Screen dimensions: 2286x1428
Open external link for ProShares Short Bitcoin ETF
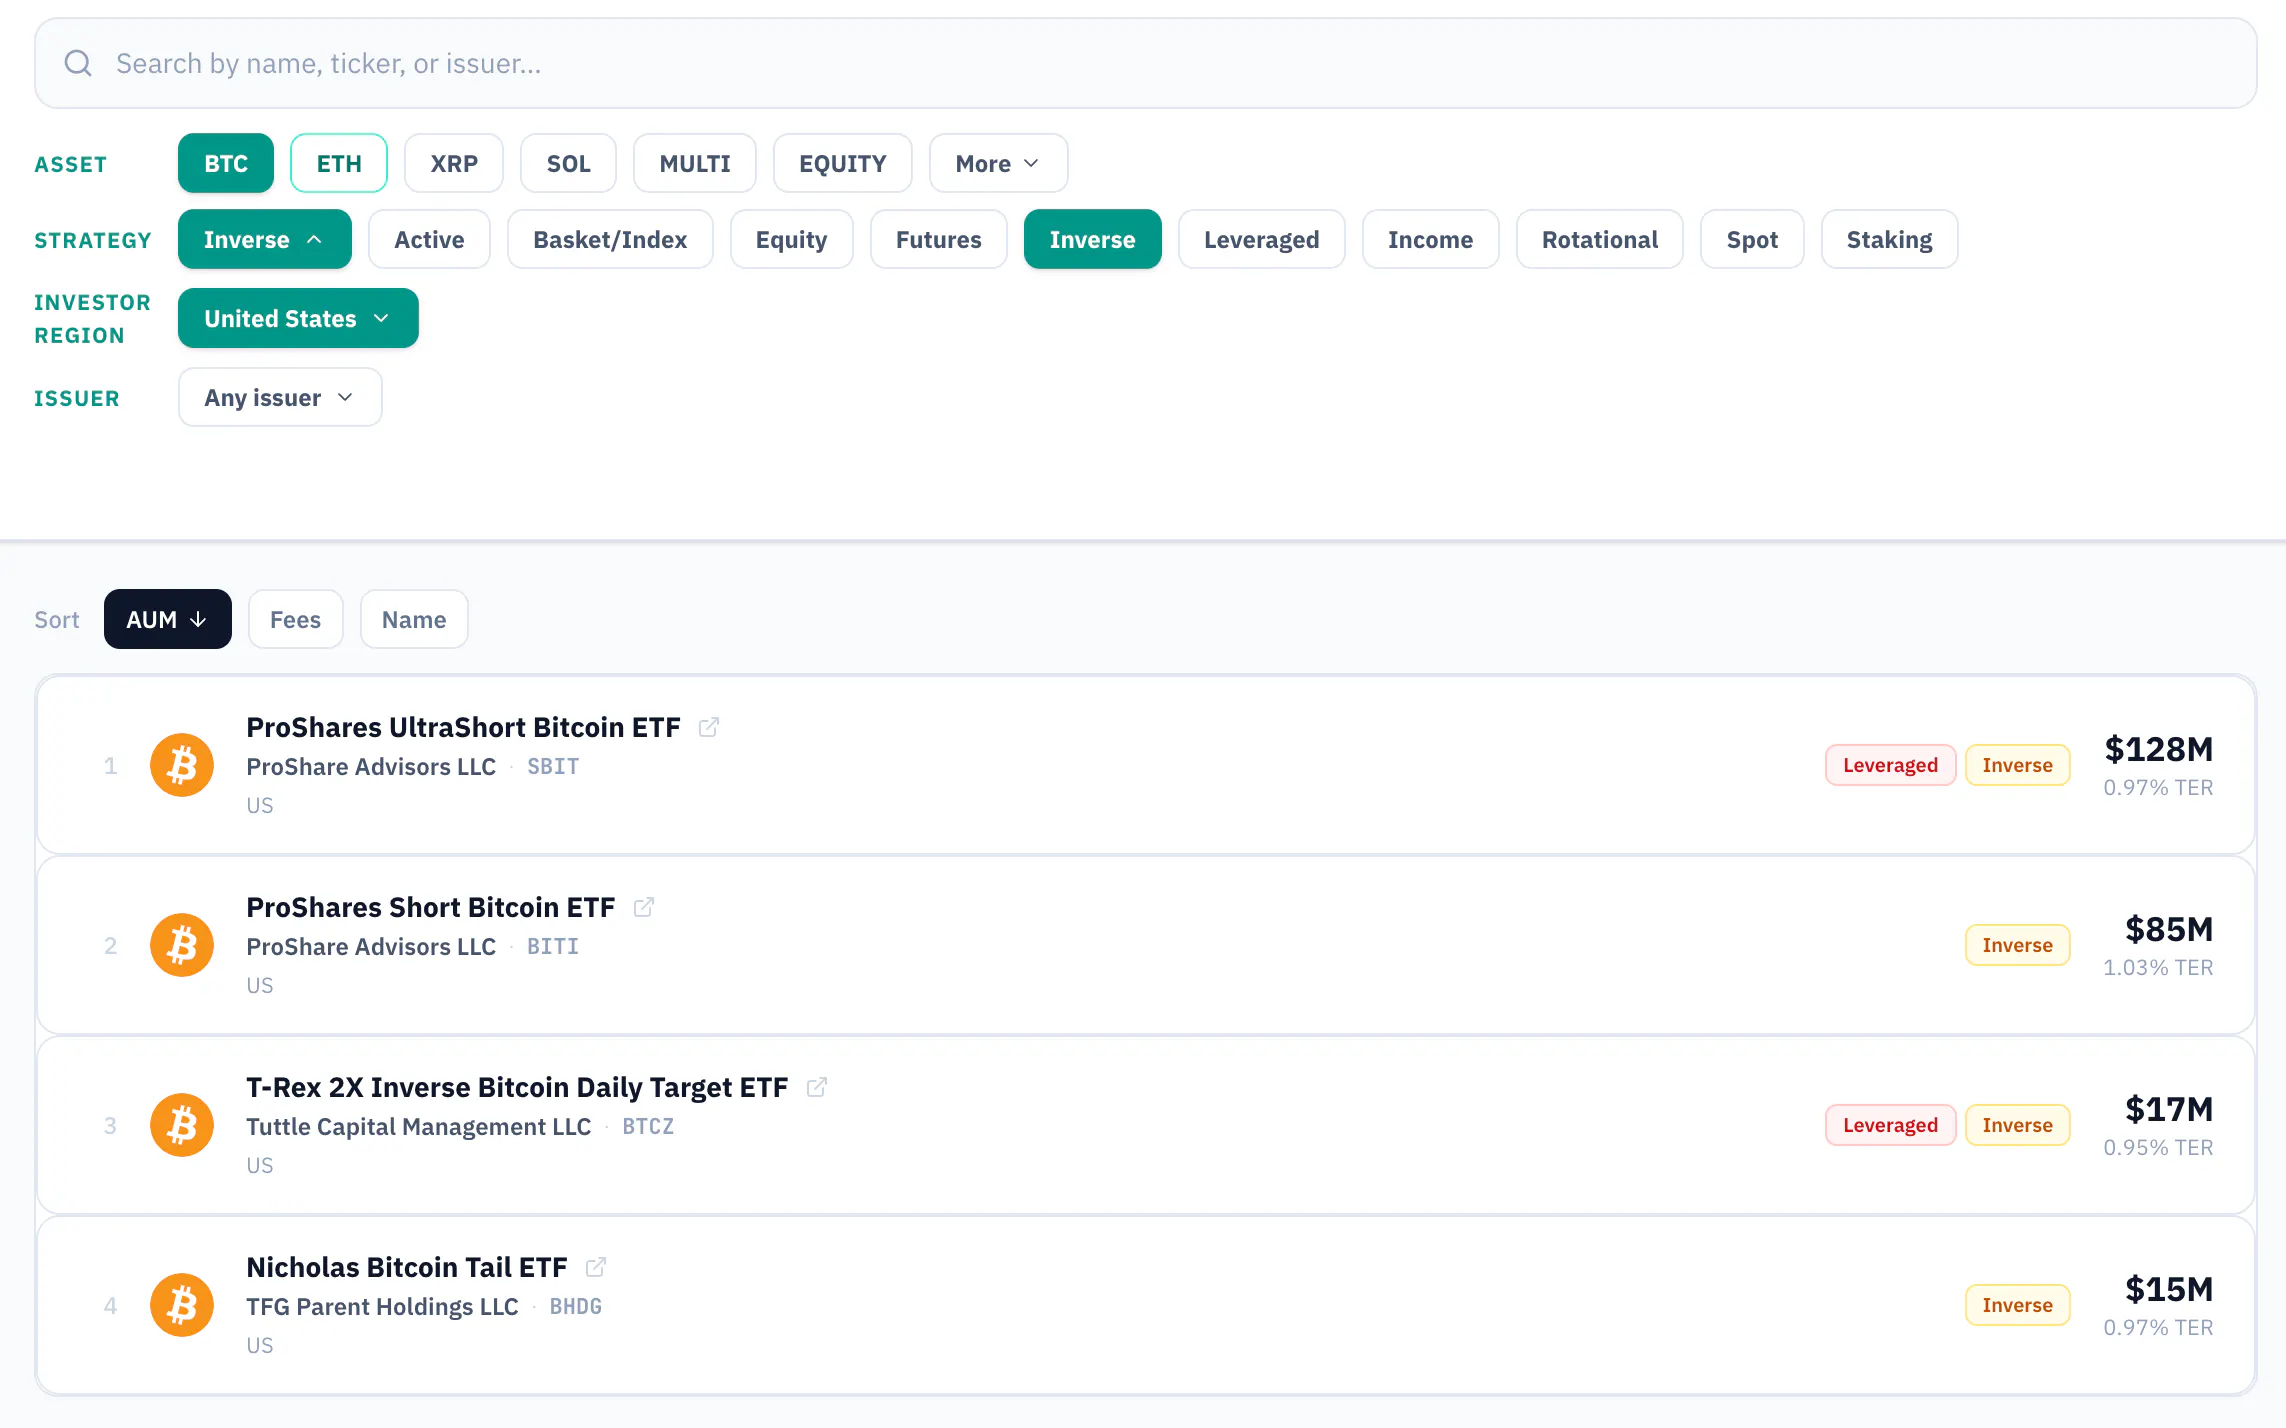(644, 907)
